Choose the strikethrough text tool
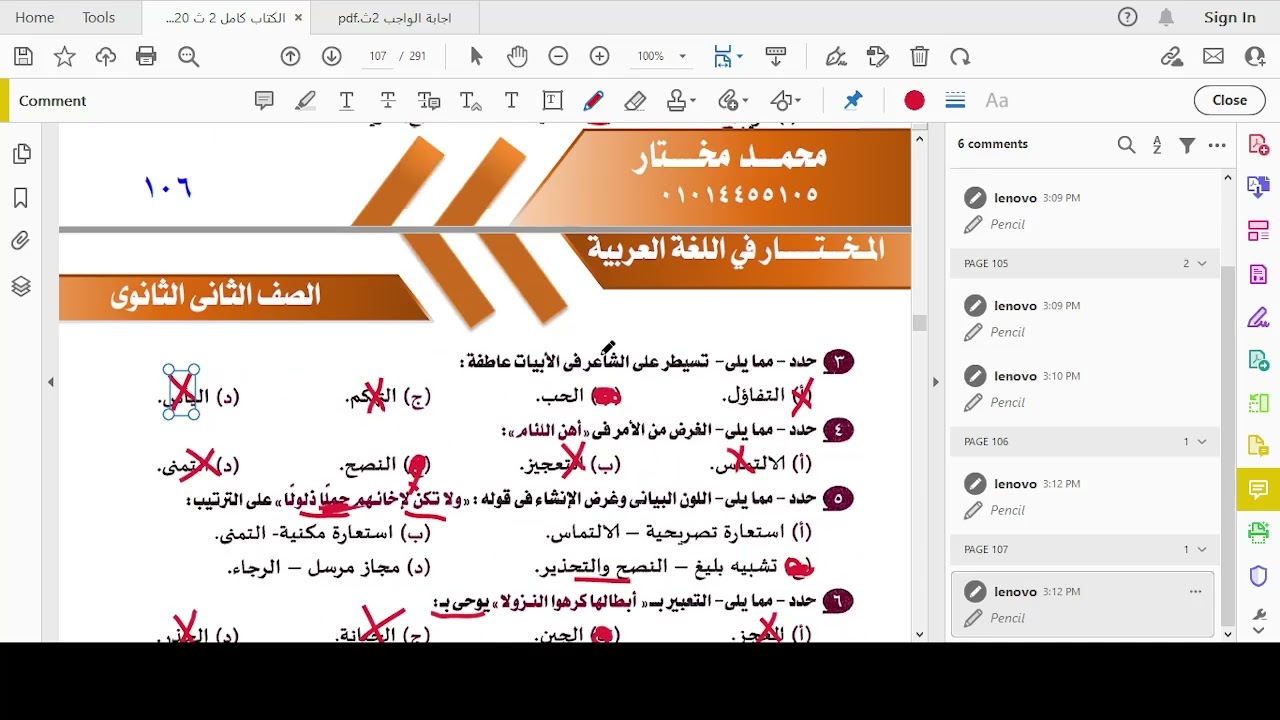The image size is (1280, 720). click(388, 101)
